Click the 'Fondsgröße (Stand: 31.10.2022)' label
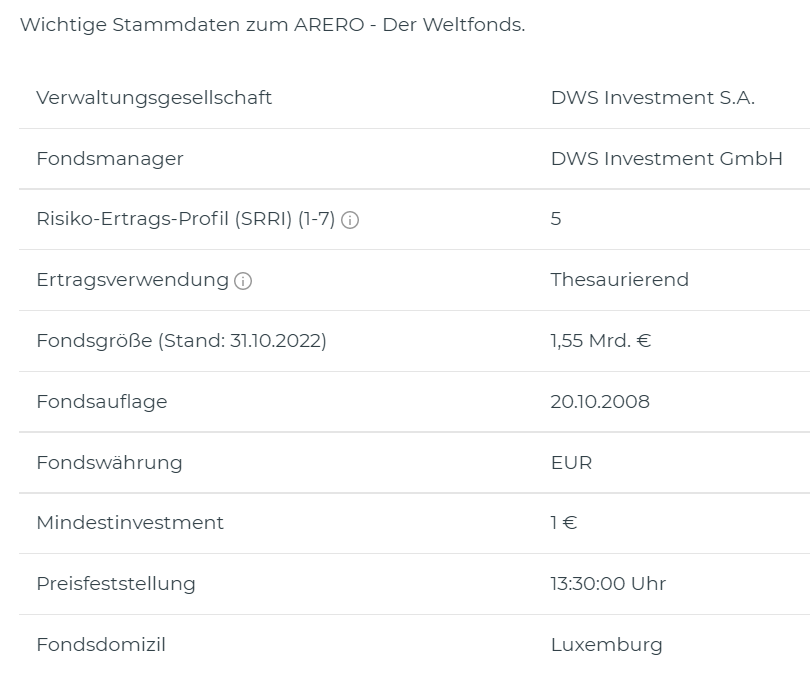810x693 pixels. (x=181, y=341)
